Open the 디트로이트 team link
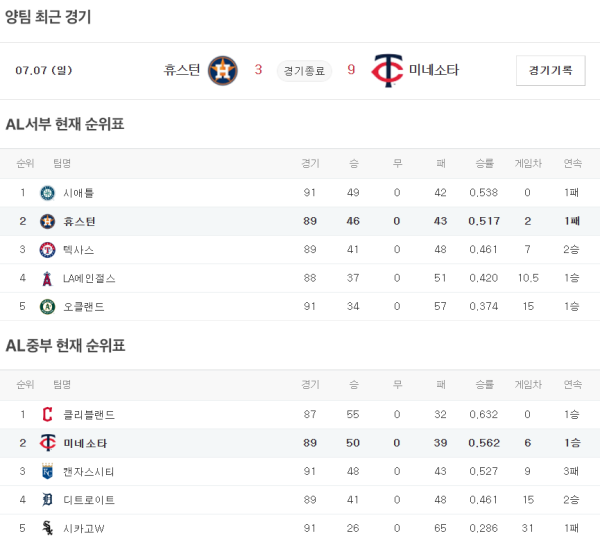 [x=89, y=500]
